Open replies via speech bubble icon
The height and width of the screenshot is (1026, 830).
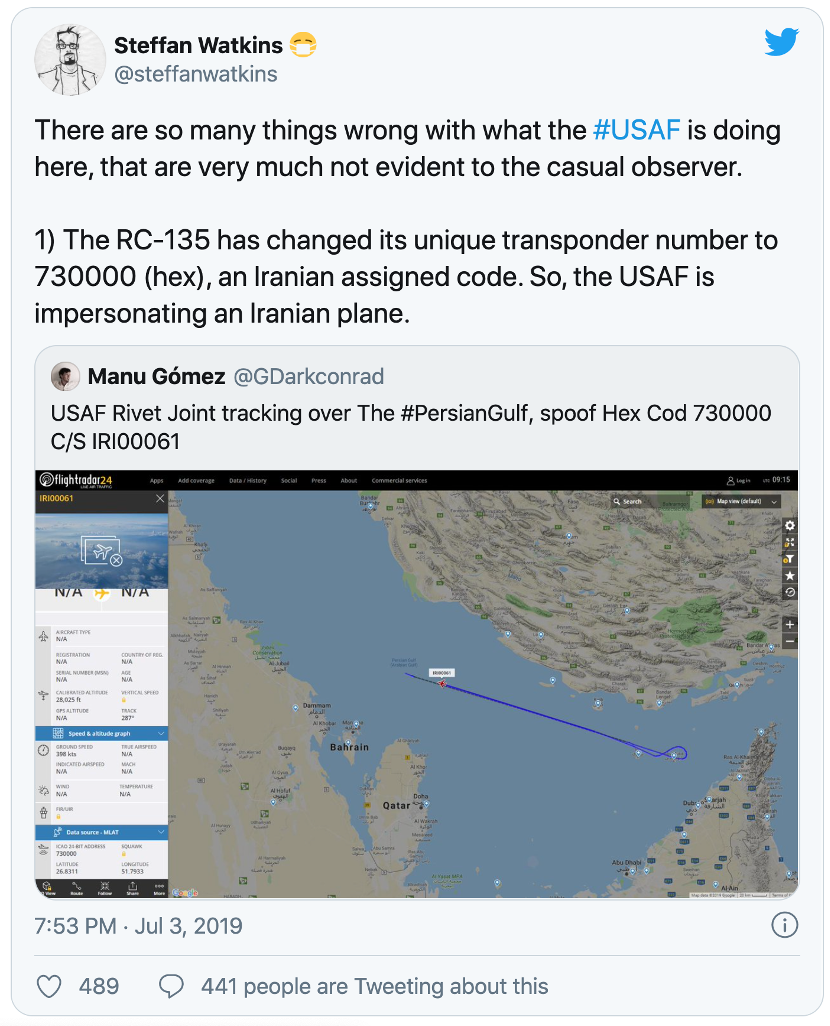(x=171, y=986)
